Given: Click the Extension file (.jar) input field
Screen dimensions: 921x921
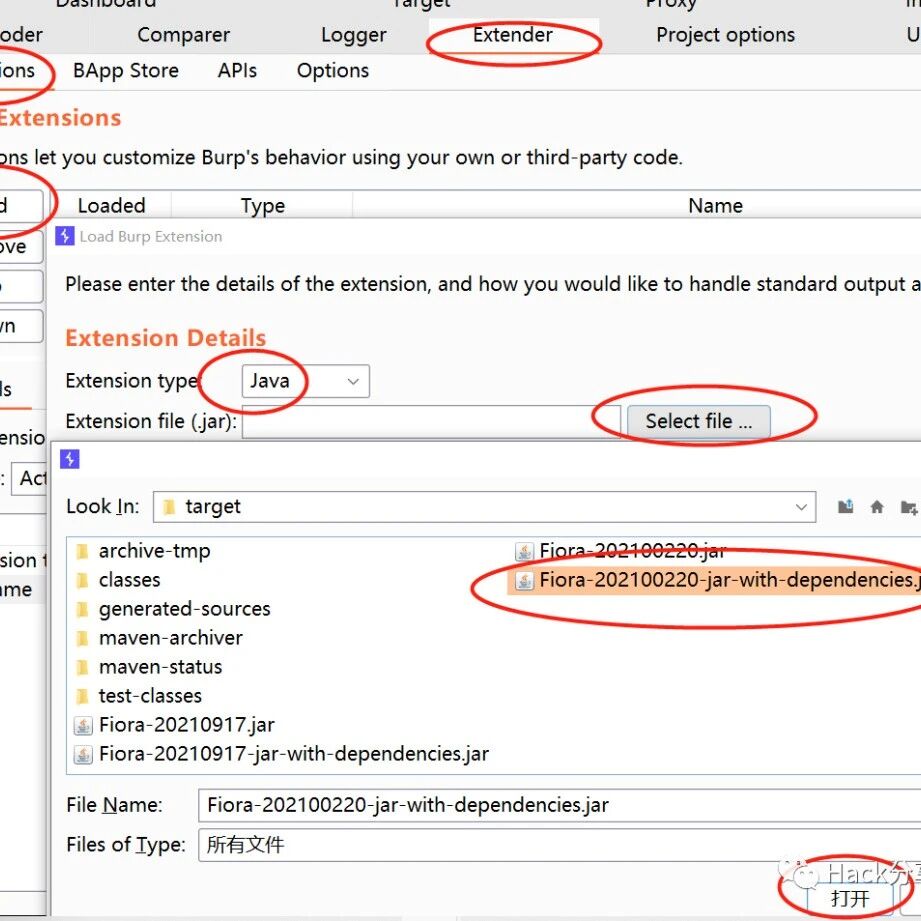Looking at the screenshot, I should click(x=431, y=422).
